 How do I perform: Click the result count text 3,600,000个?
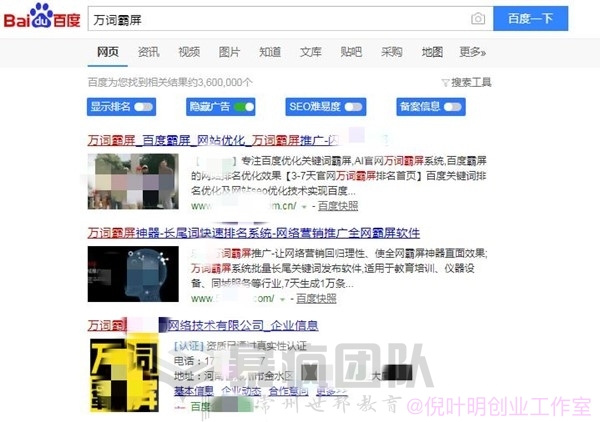225,82
